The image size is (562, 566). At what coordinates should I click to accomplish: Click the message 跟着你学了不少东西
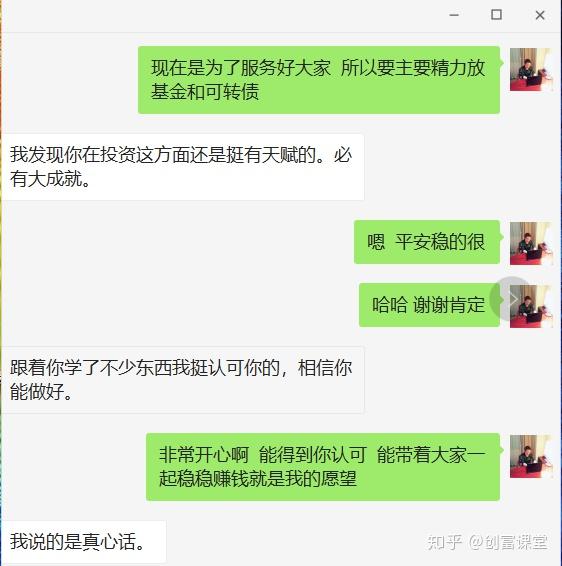pos(182,380)
